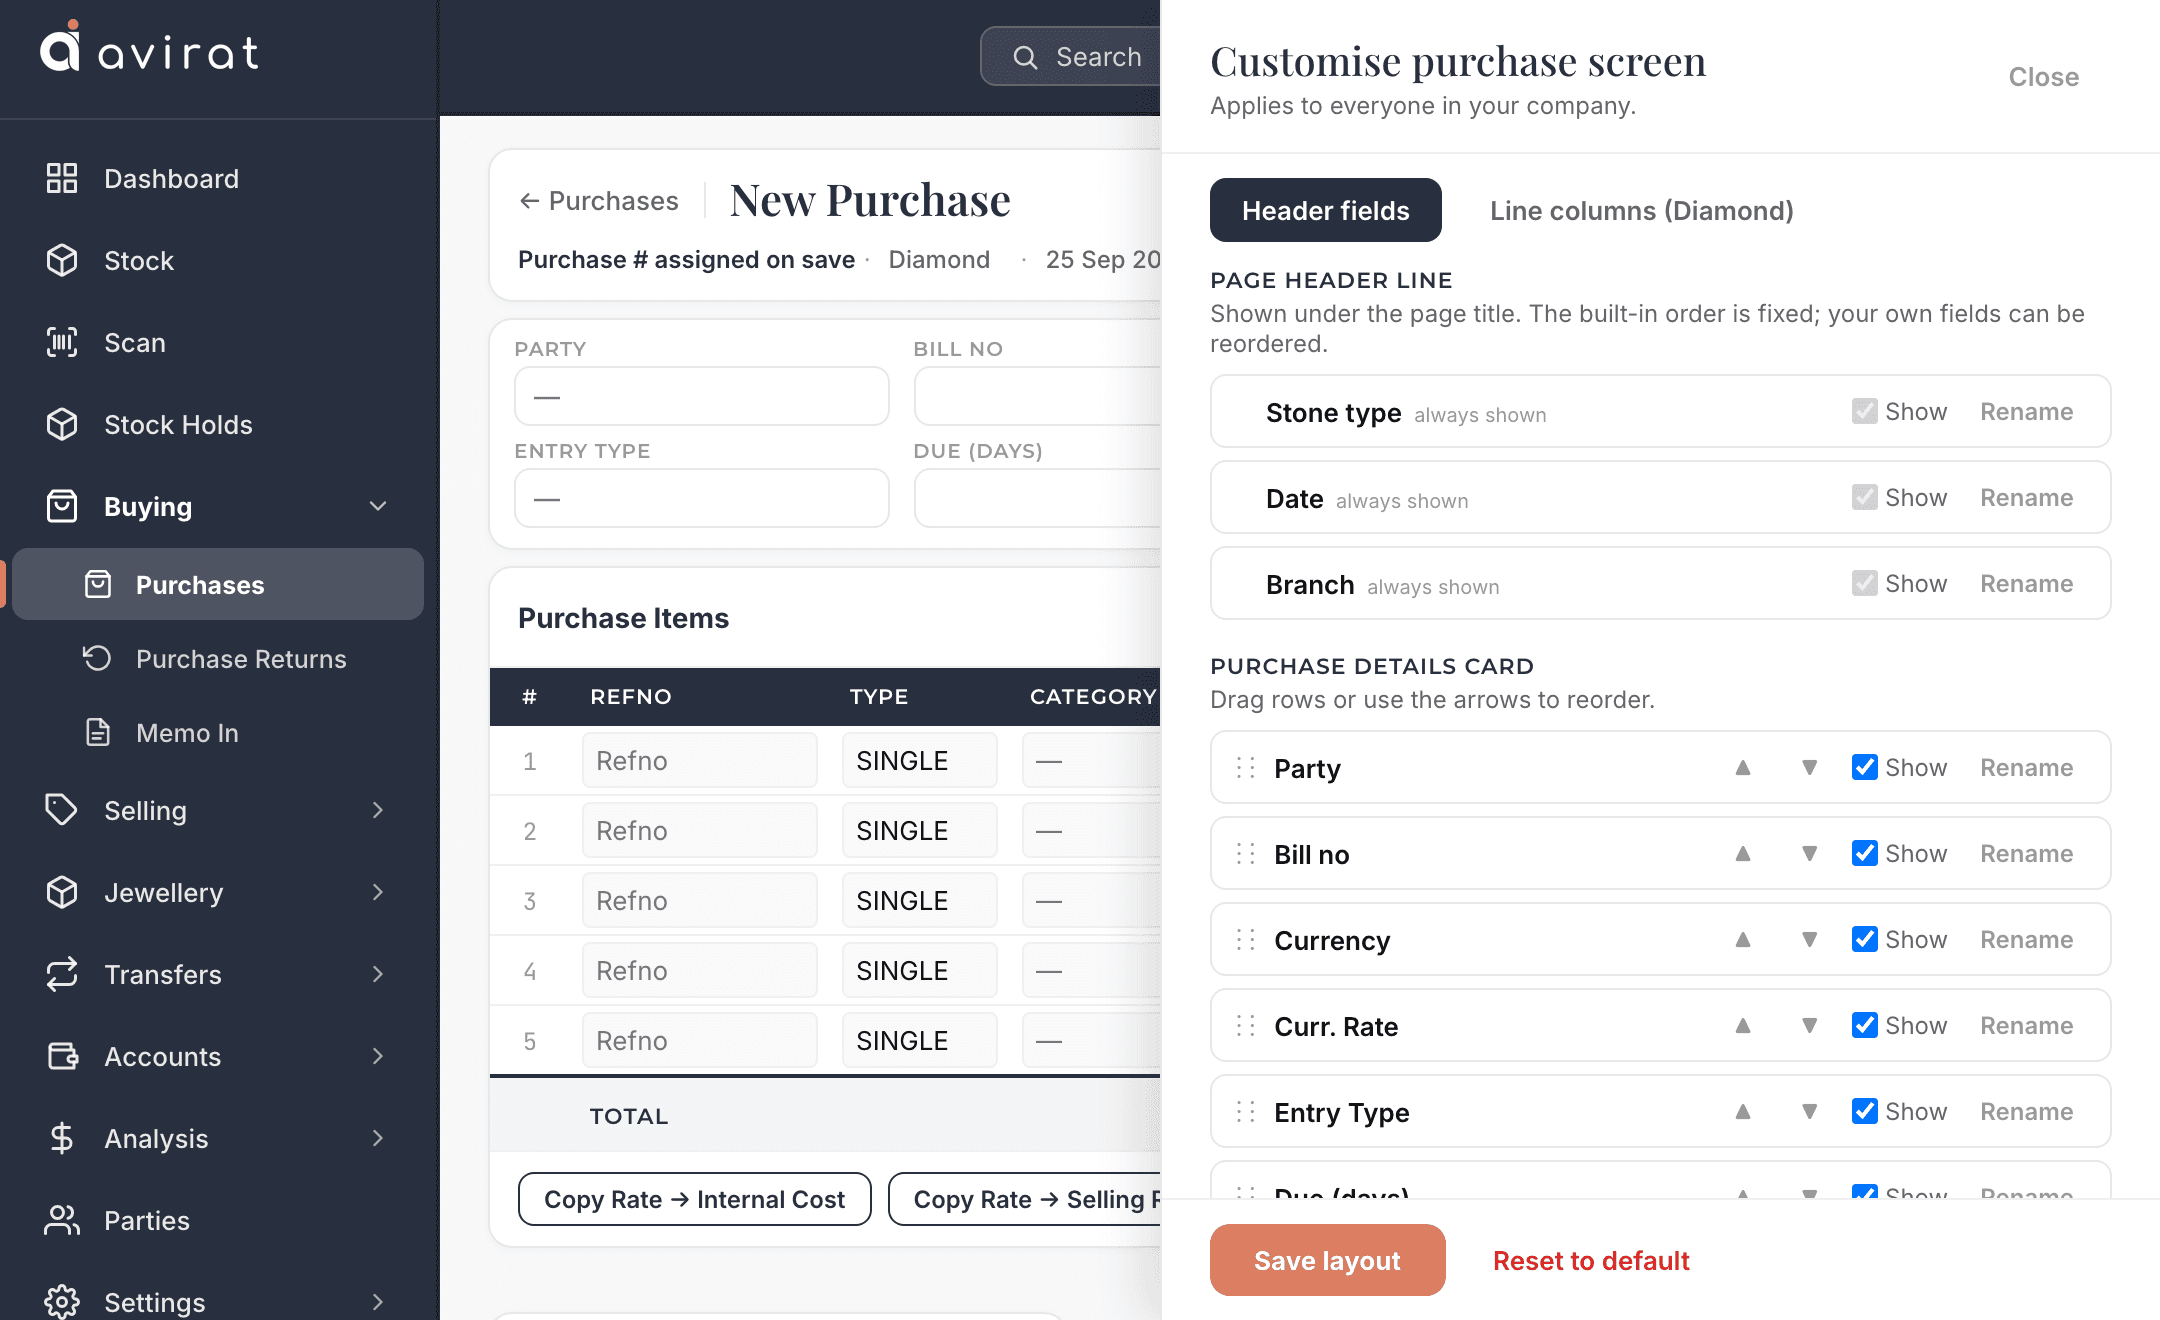Expand the Analysis submenu chevron

click(378, 1139)
